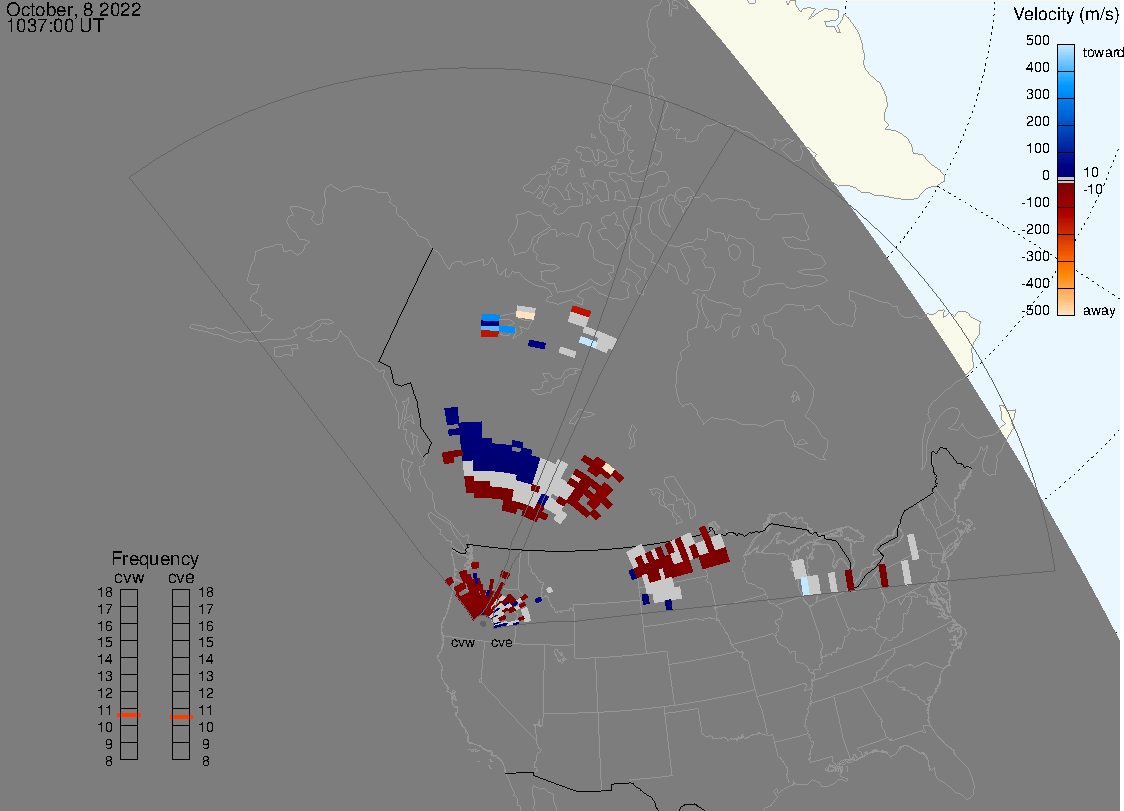Pick the orange -400 to -300 colorbar segment
The width and height of the screenshot is (1124, 811).
pyautogui.click(x=1066, y=275)
